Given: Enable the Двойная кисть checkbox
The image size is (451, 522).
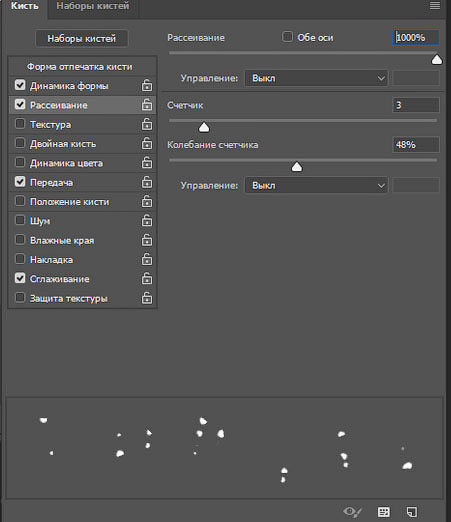Looking at the screenshot, I should (x=20, y=143).
